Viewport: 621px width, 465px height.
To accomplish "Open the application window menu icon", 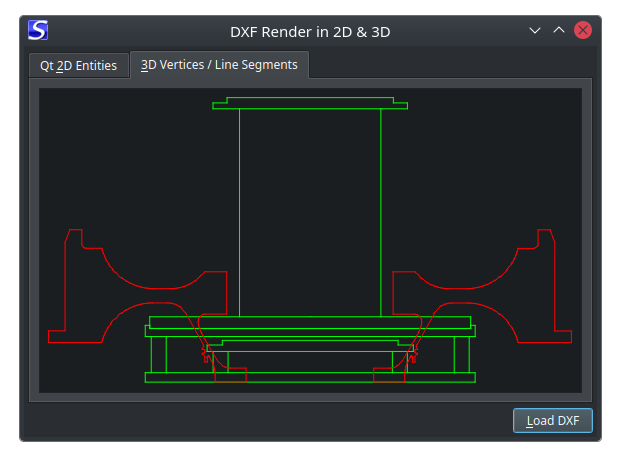I will [38, 30].
